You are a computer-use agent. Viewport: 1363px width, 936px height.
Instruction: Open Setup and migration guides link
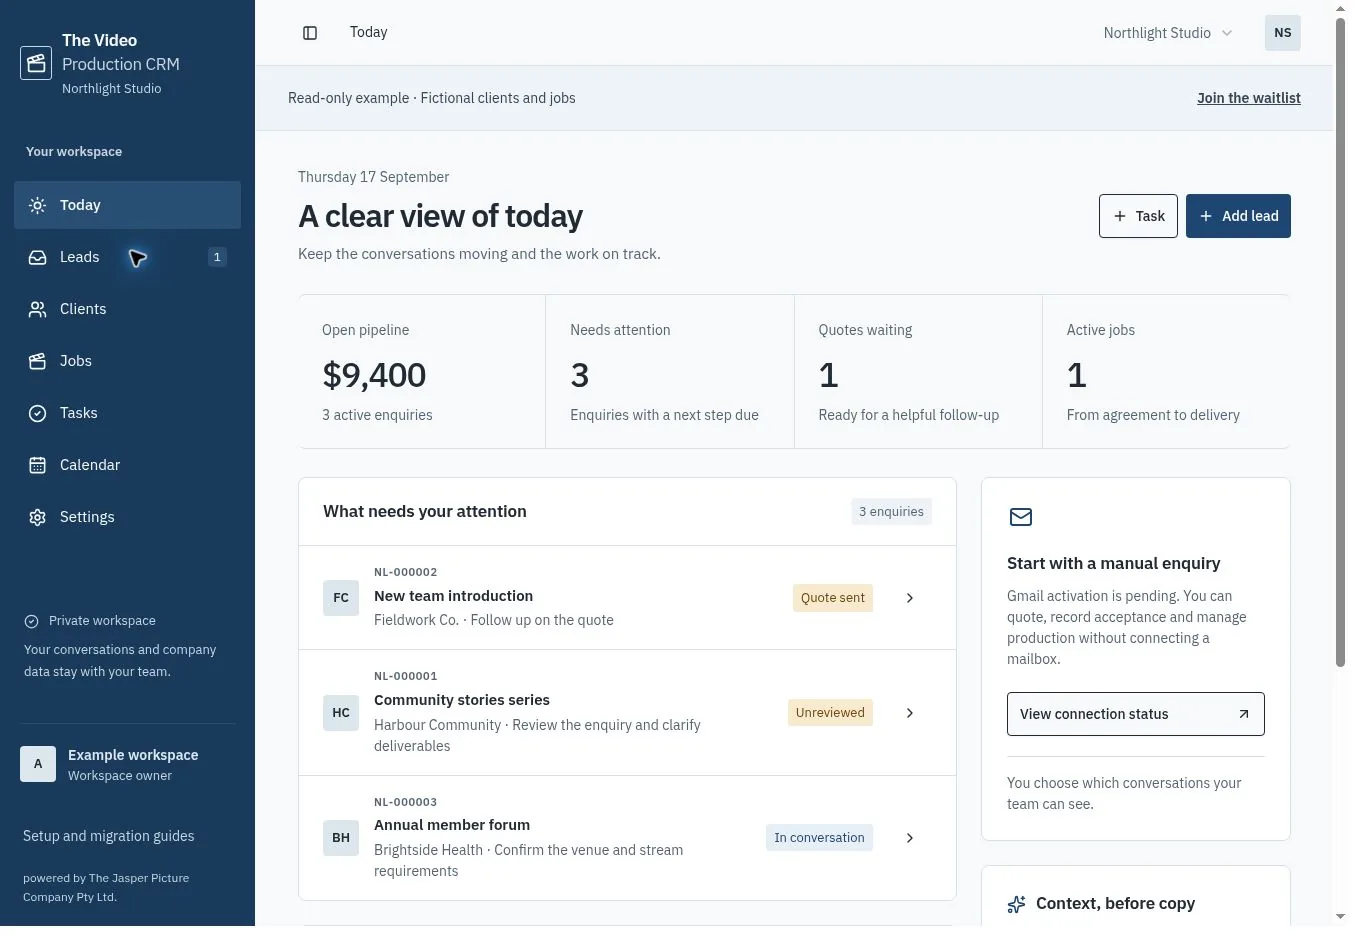[x=109, y=836]
